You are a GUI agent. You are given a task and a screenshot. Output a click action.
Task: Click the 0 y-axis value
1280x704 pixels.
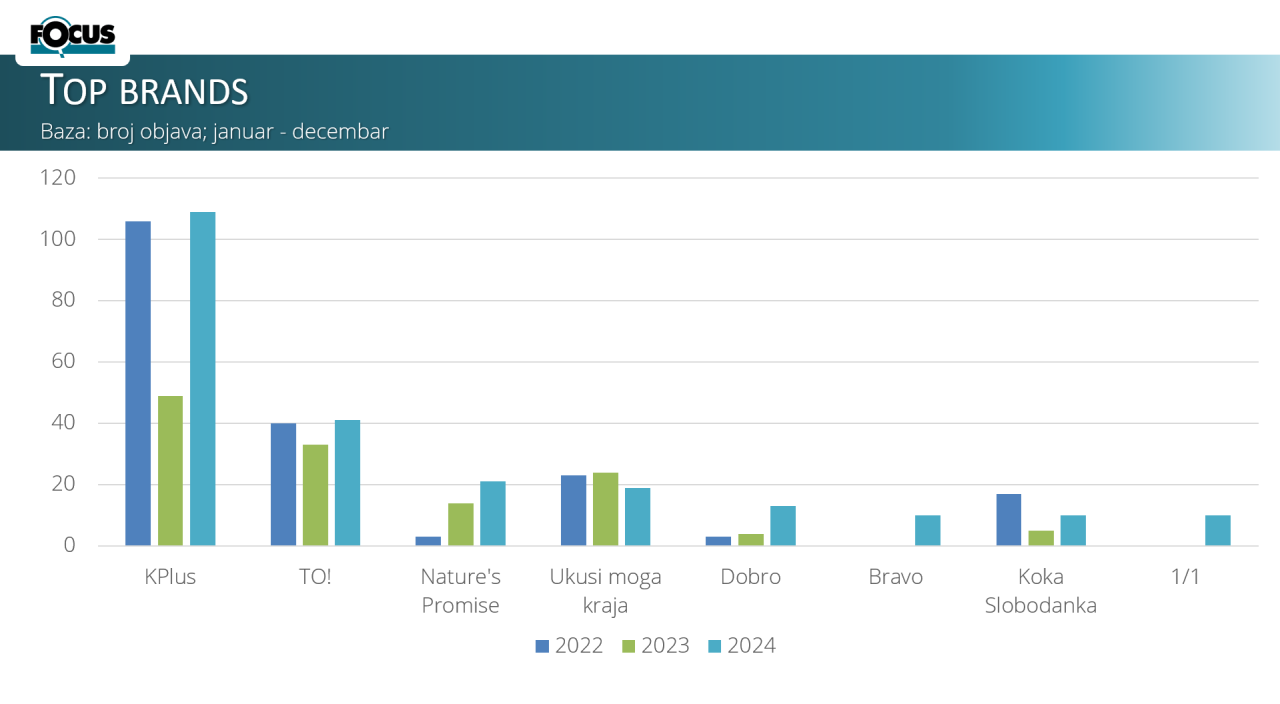click(x=70, y=546)
